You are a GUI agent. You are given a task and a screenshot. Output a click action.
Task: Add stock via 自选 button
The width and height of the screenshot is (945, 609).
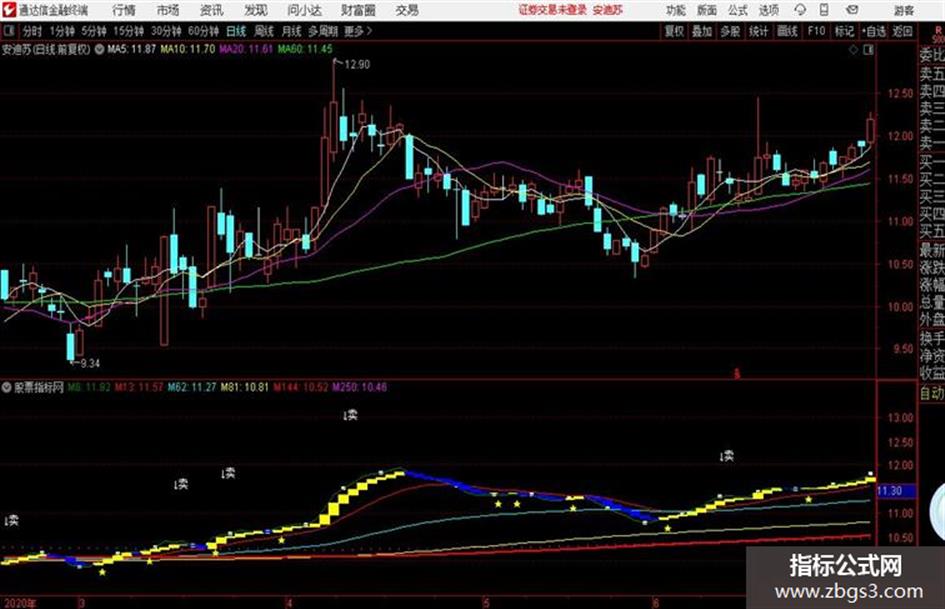tap(874, 31)
